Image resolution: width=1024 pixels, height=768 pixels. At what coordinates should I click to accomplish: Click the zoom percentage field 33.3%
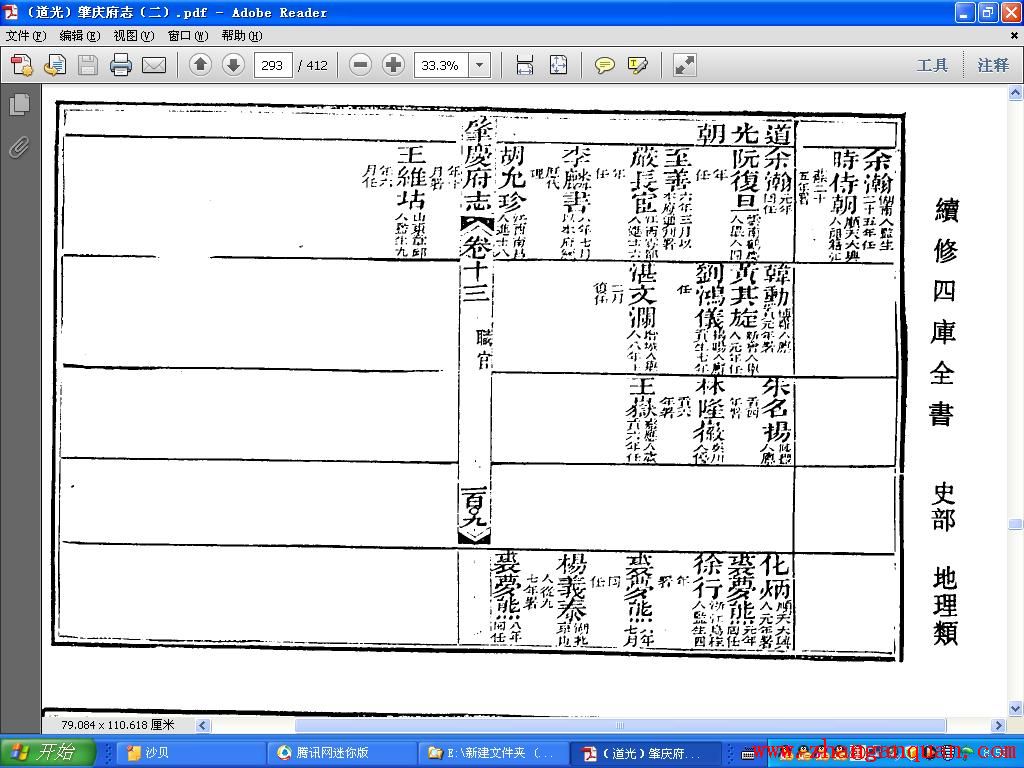click(441, 65)
